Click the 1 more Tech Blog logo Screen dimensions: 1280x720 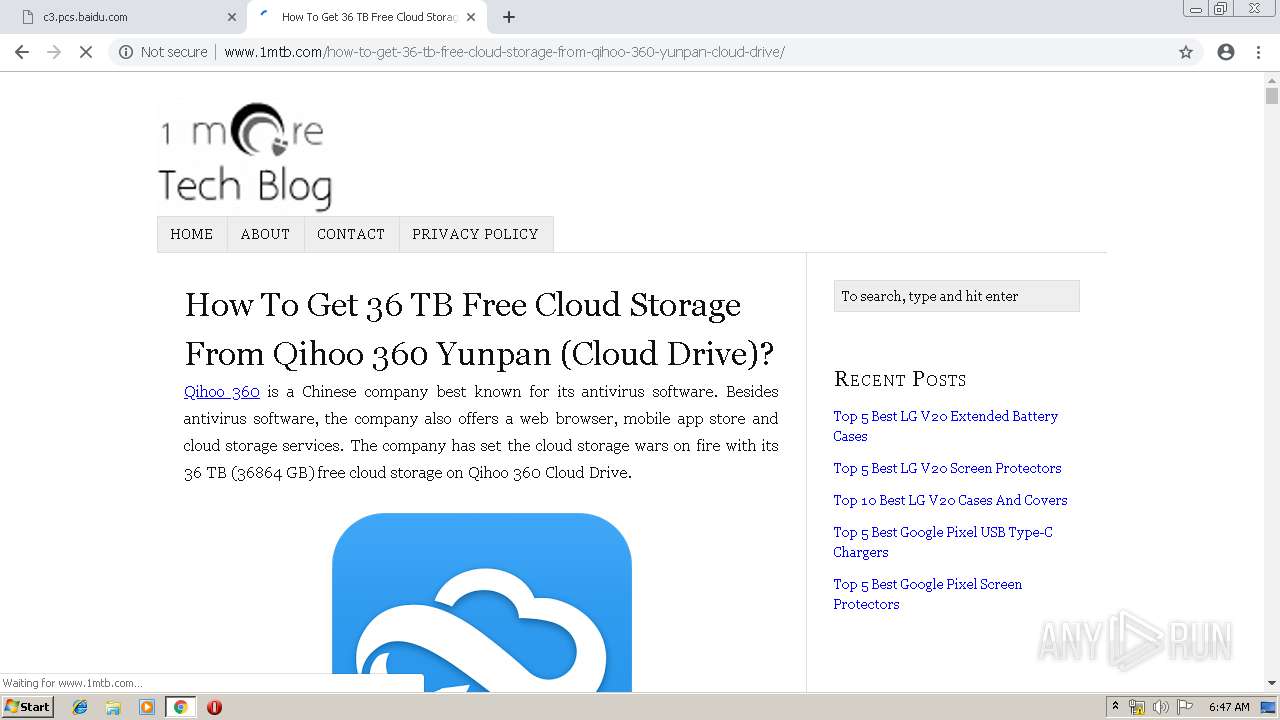pyautogui.click(x=245, y=156)
